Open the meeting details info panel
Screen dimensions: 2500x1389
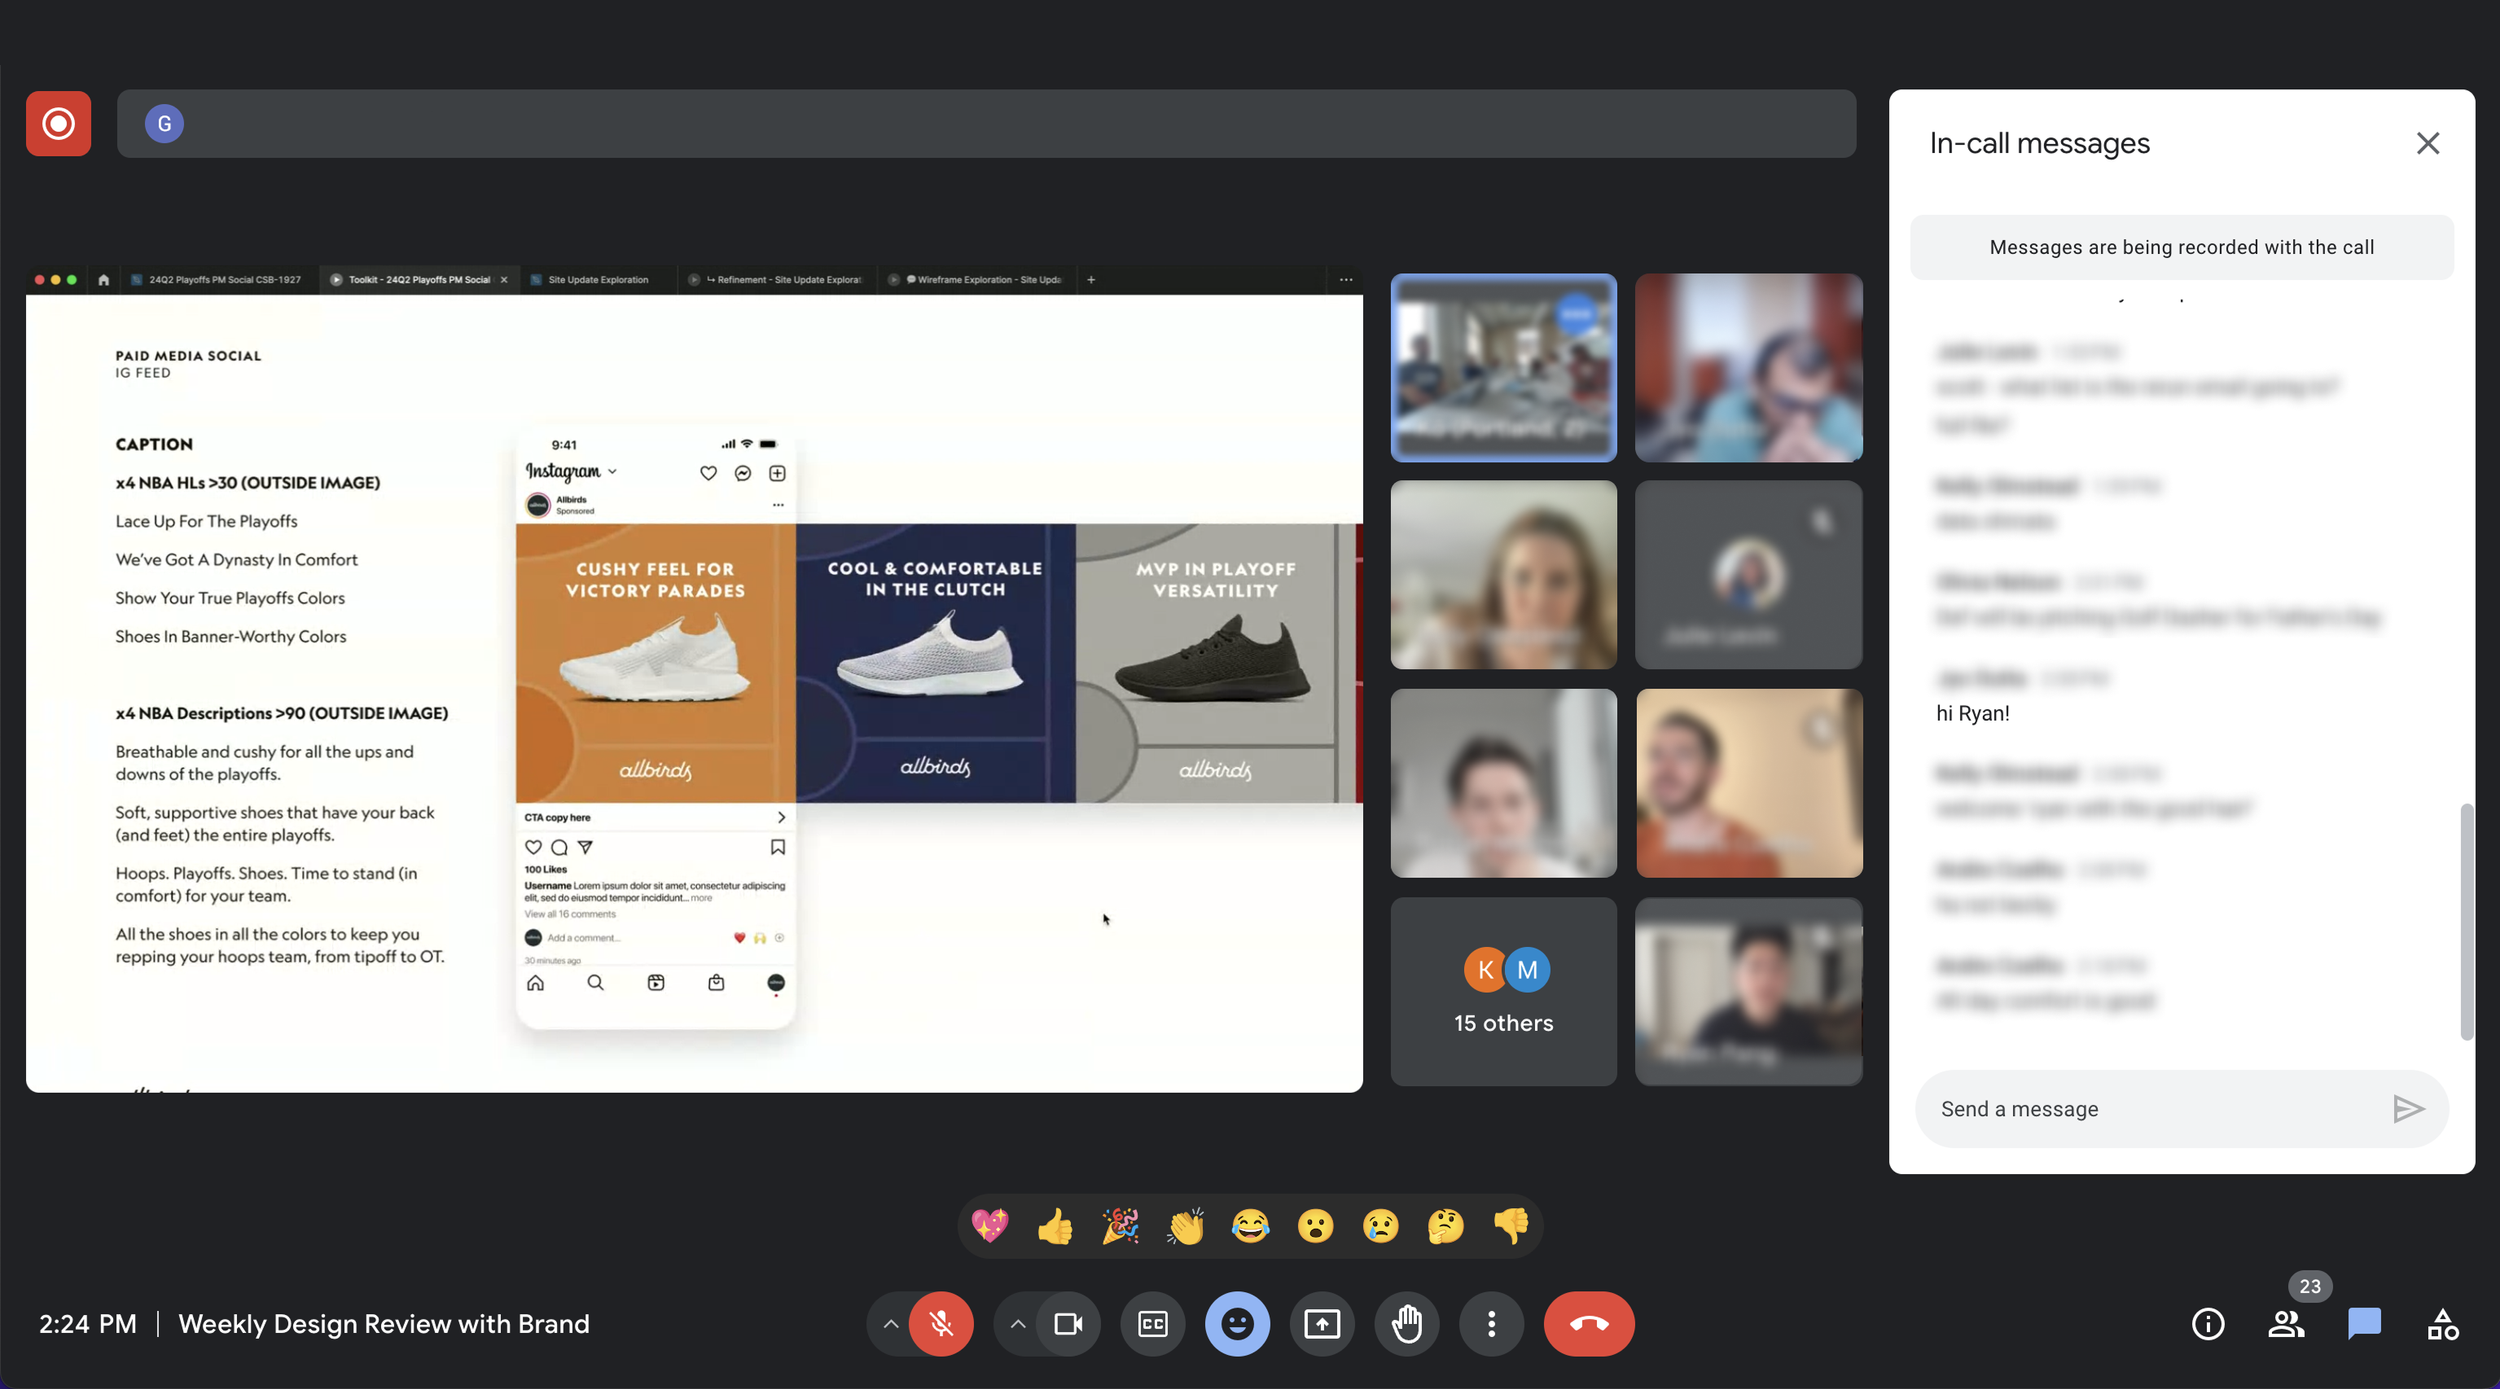point(2208,1324)
